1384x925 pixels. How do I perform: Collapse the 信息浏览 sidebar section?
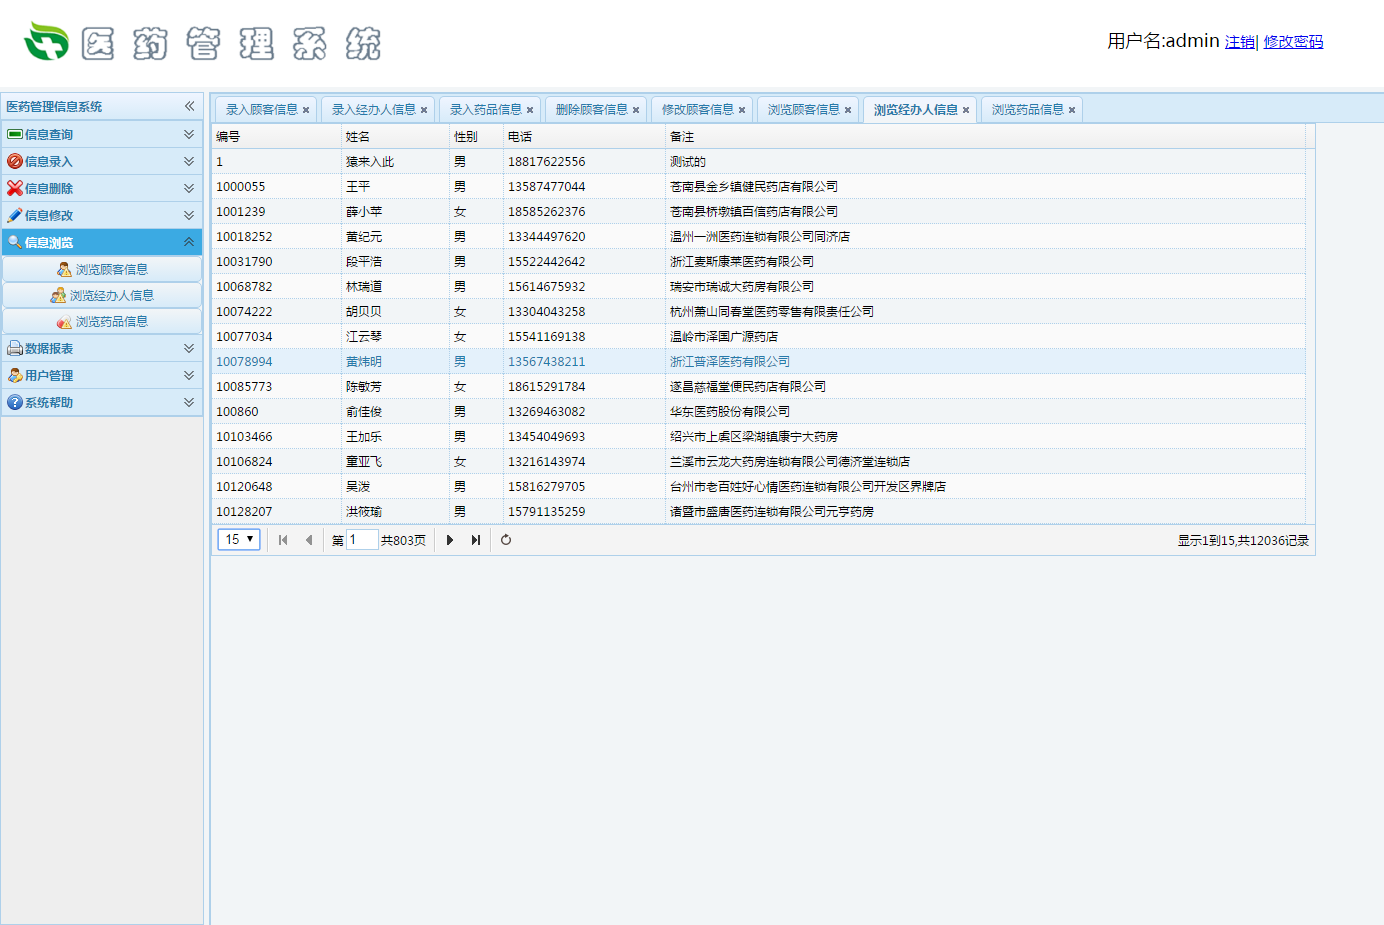pyautogui.click(x=189, y=242)
